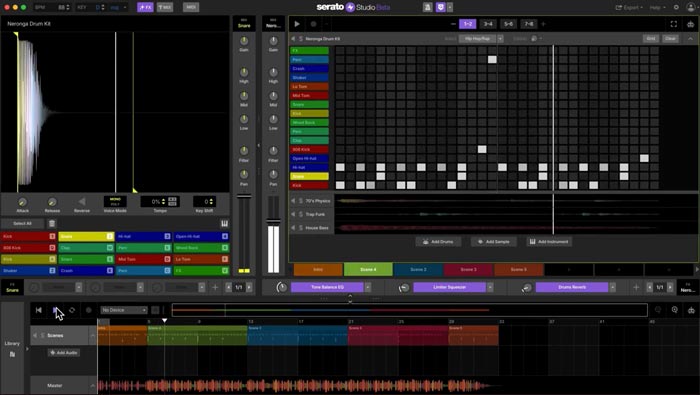Viewport: 700px width, 395px height.
Task: Toggle Mono/Poly voice mode
Action: pos(115,201)
